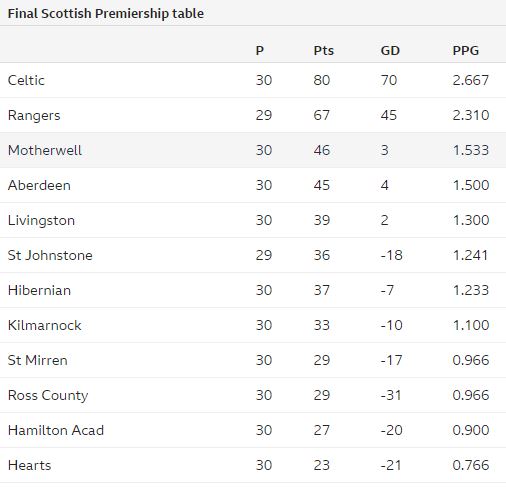Click the Ross County team name
Viewport: 506px width, 491px height.
point(48,396)
